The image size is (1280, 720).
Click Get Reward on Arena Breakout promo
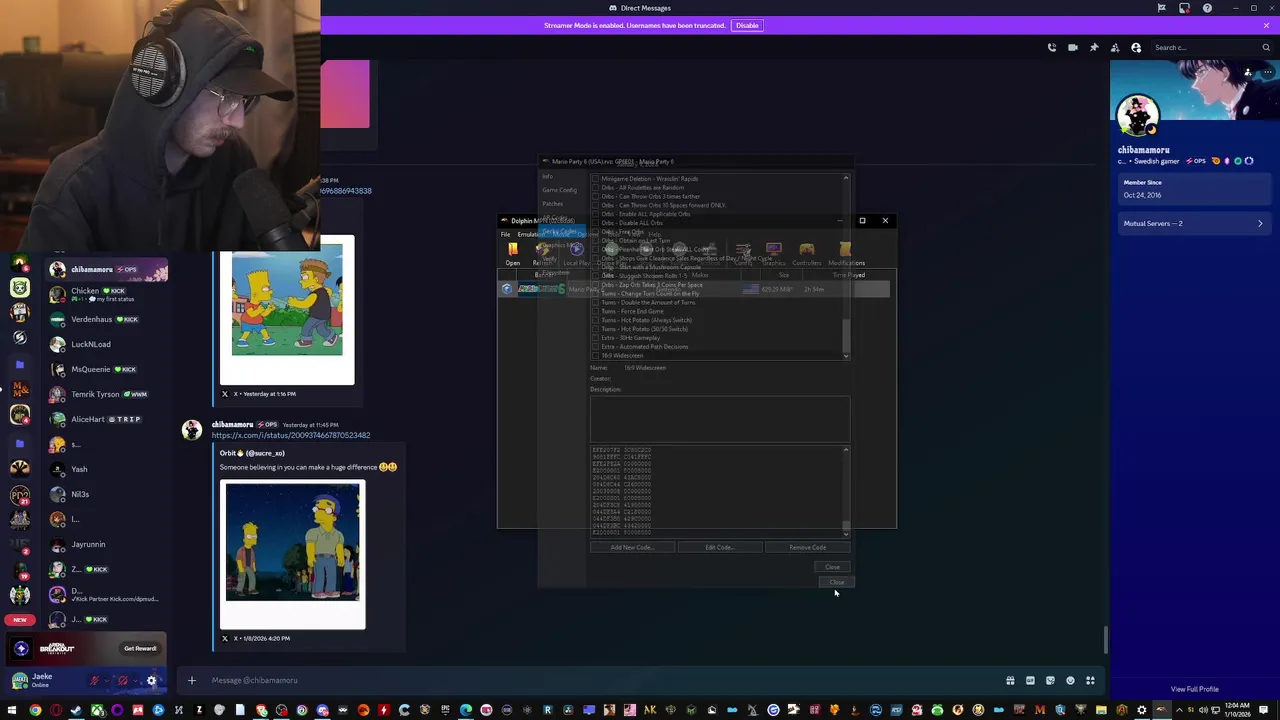click(140, 648)
